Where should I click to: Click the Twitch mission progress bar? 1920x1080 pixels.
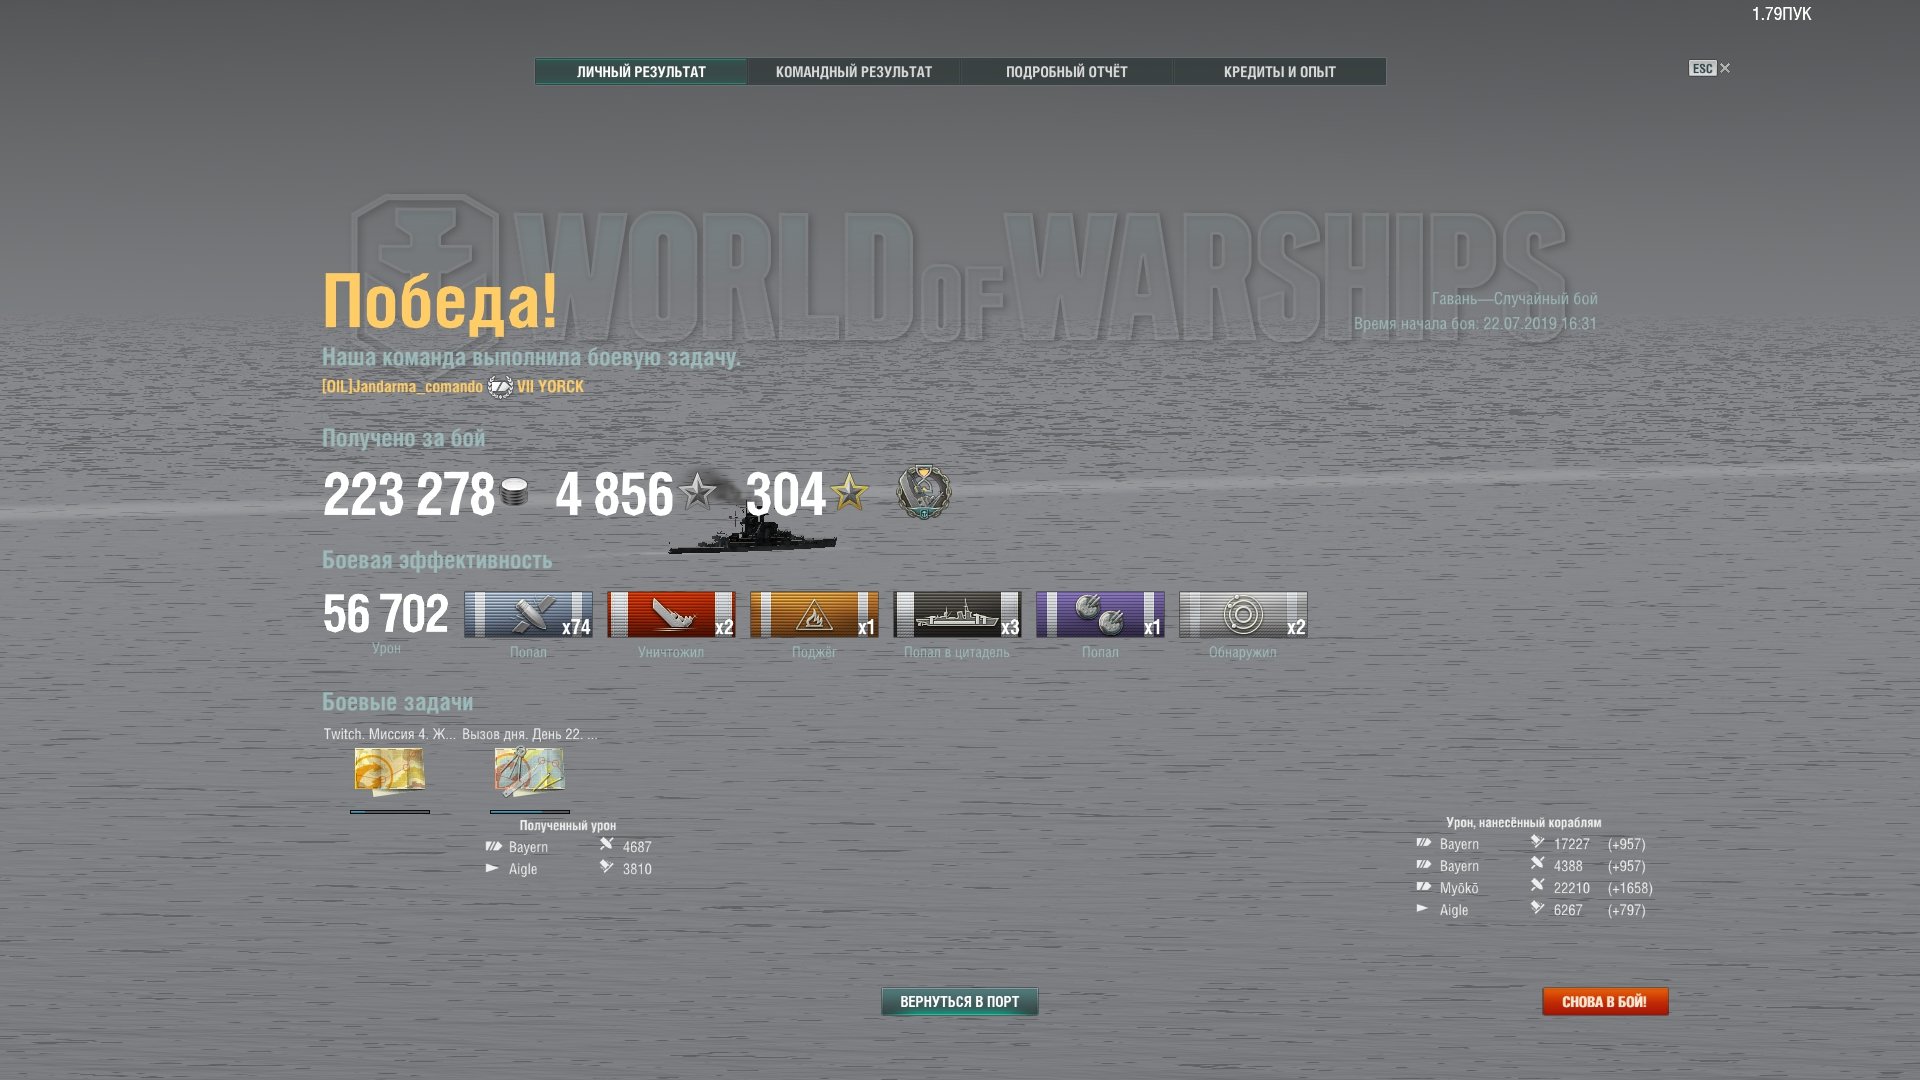click(389, 812)
